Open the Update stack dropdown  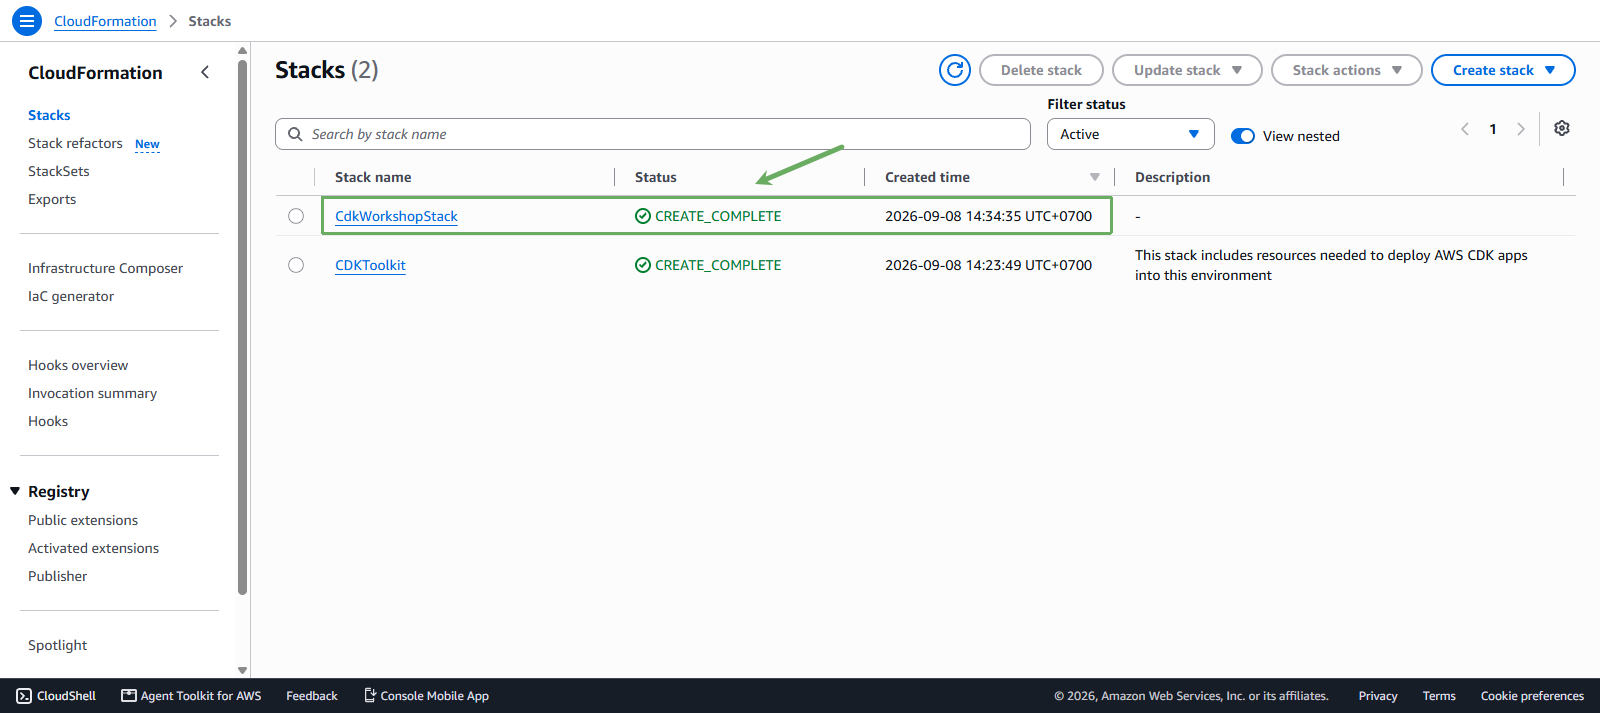coord(1187,70)
